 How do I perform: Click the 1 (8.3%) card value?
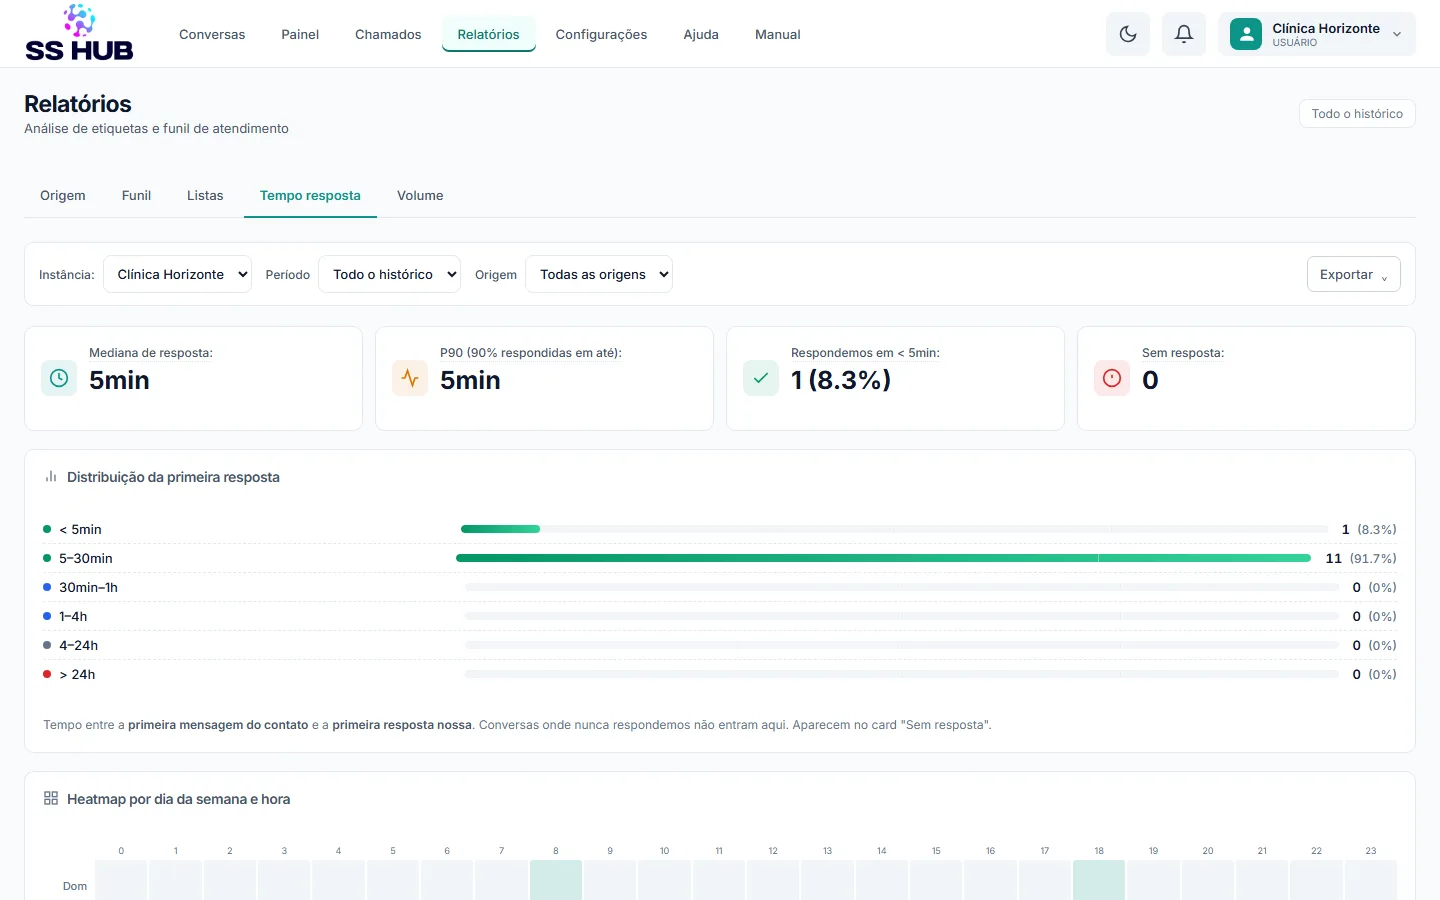(841, 380)
